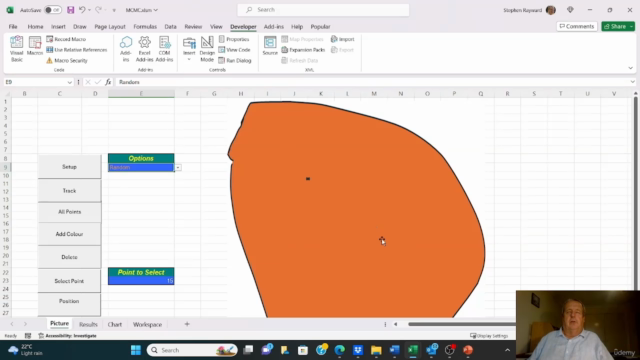This screenshot has height=360, width=640.
Task: Open File Explorer from the taskbar
Action: click(x=376, y=350)
